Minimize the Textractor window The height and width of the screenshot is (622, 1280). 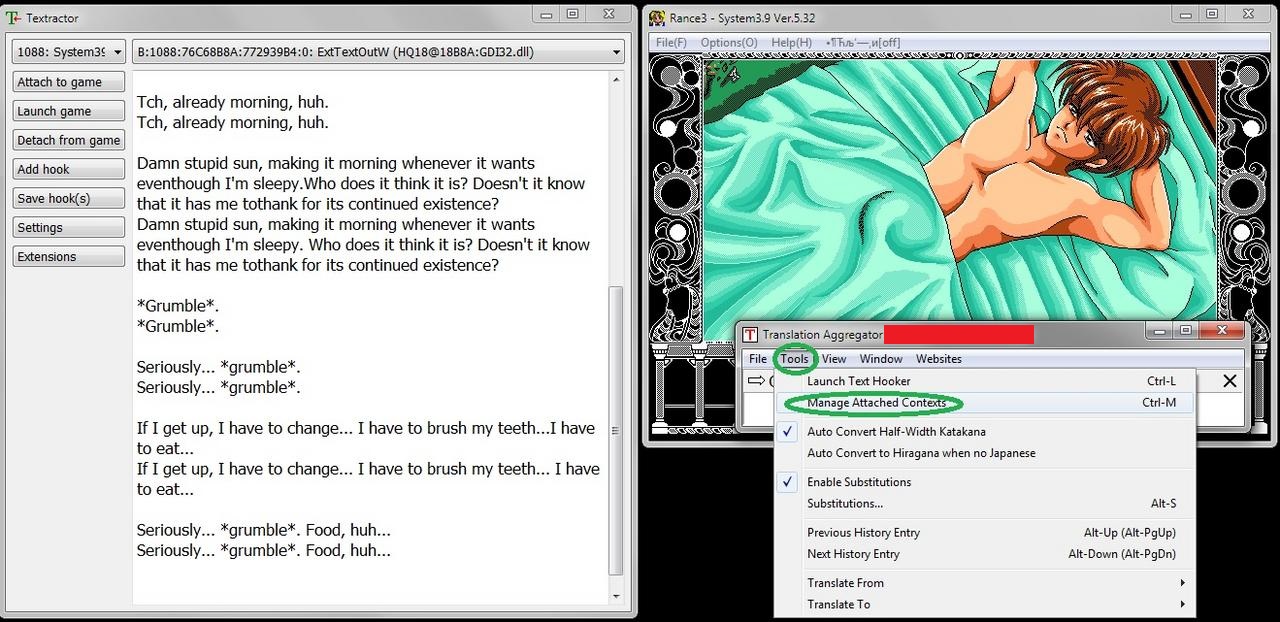[545, 14]
